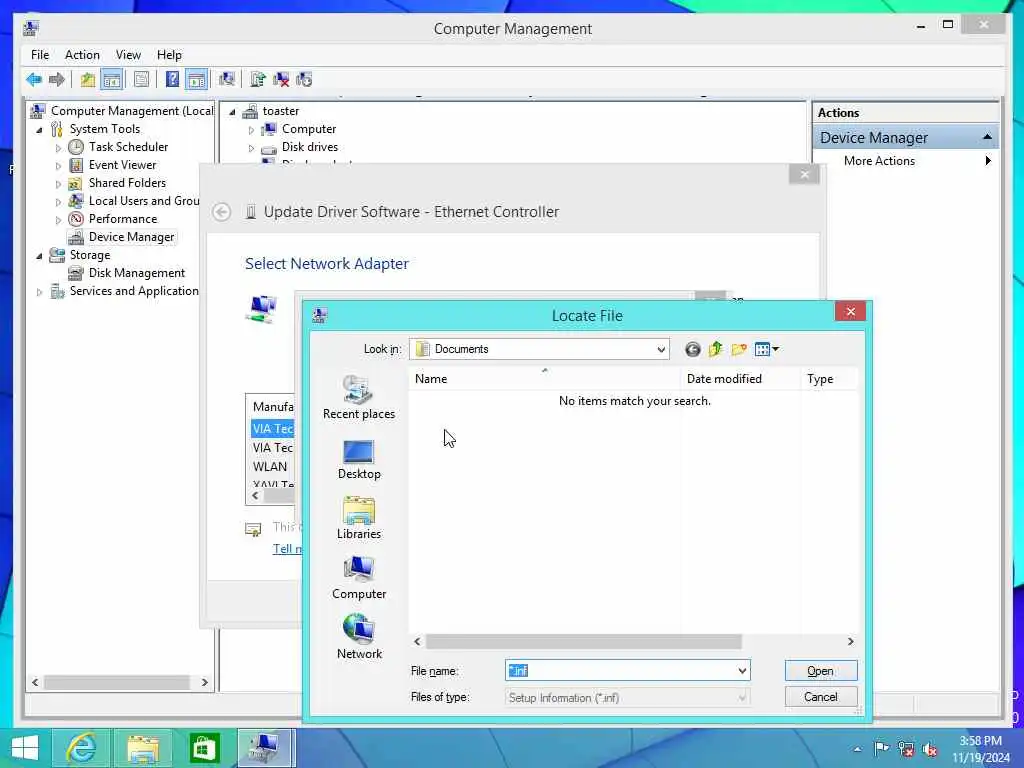The height and width of the screenshot is (768, 1024).
Task: Select Recent places in Locate File sidebar
Action: (x=359, y=398)
